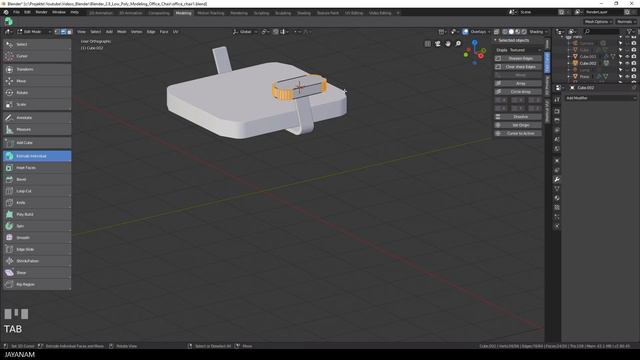The width and height of the screenshot is (640, 360).
Task: Open the Face menu
Action: tap(164, 32)
